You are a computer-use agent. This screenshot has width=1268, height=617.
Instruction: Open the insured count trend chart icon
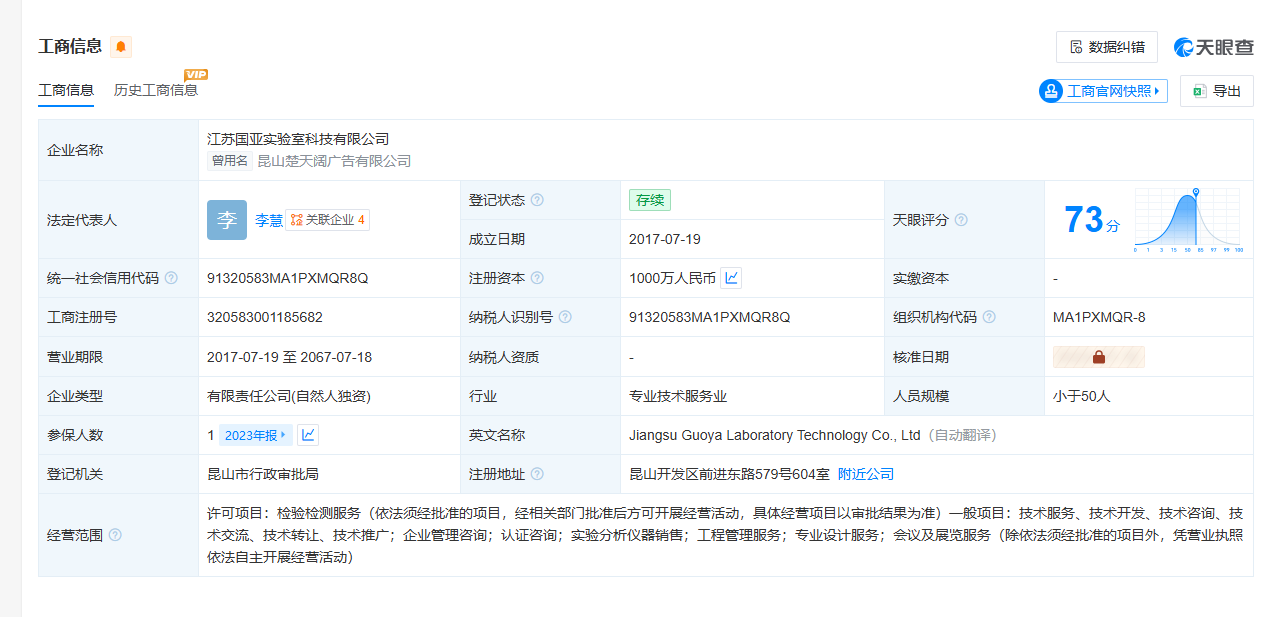point(309,435)
